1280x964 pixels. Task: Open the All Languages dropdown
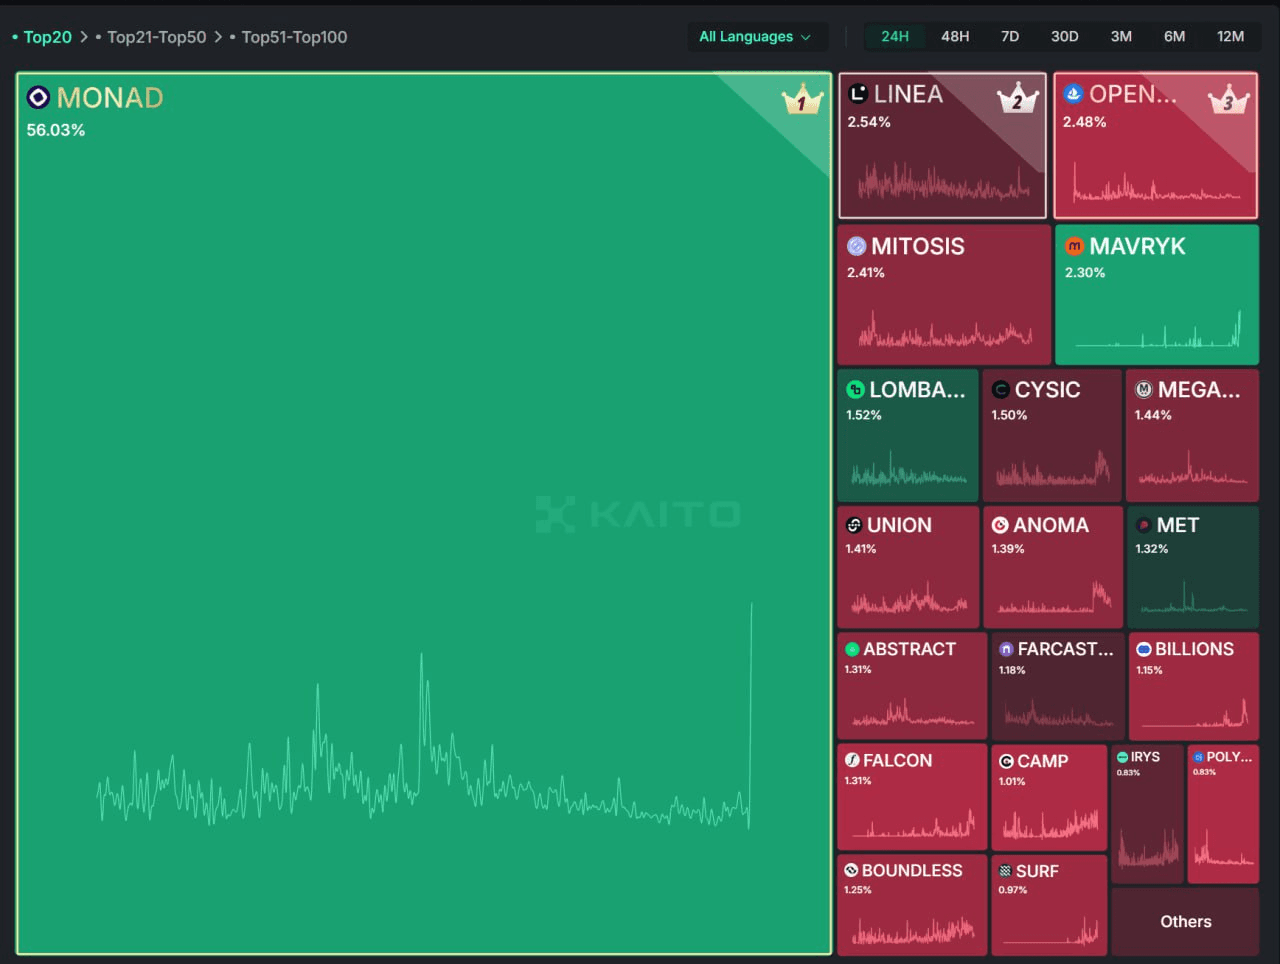(x=756, y=37)
